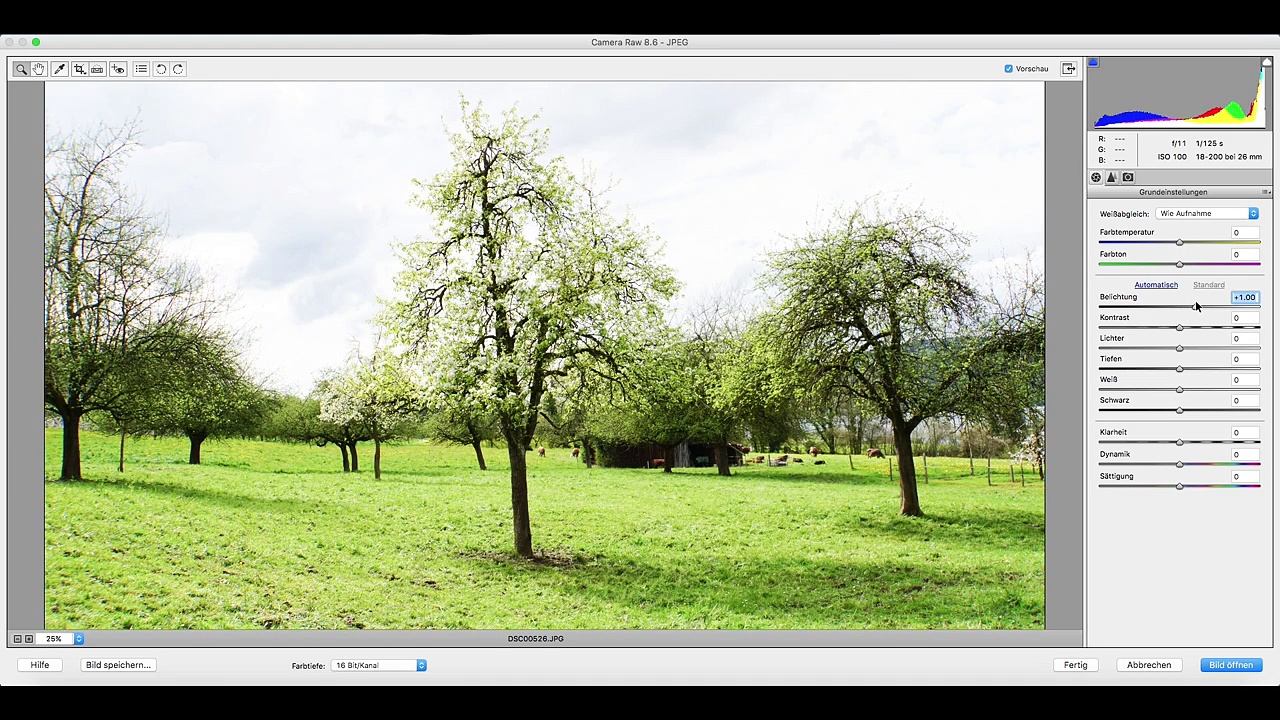The image size is (1280, 720).
Task: Activate the Red Eye removal tool
Action: tap(118, 69)
